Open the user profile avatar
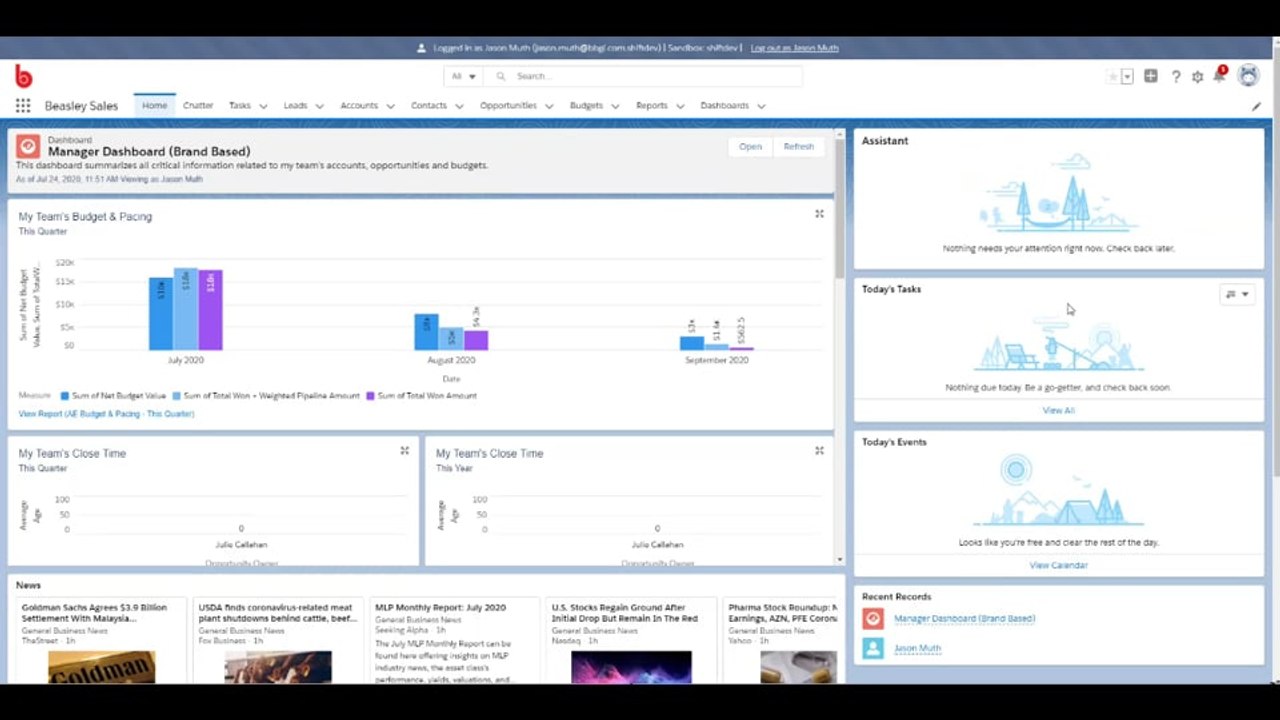 [1248, 76]
